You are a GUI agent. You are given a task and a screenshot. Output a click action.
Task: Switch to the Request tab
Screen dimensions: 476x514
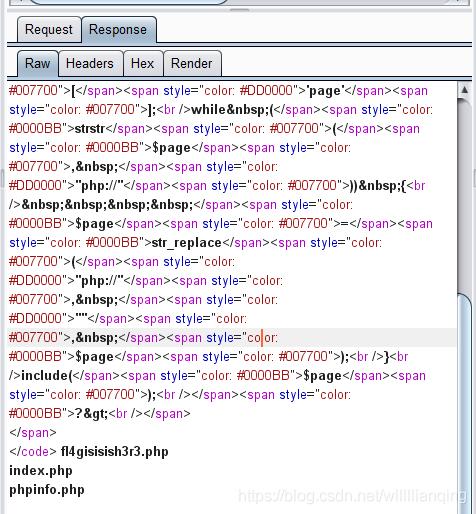pos(49,30)
